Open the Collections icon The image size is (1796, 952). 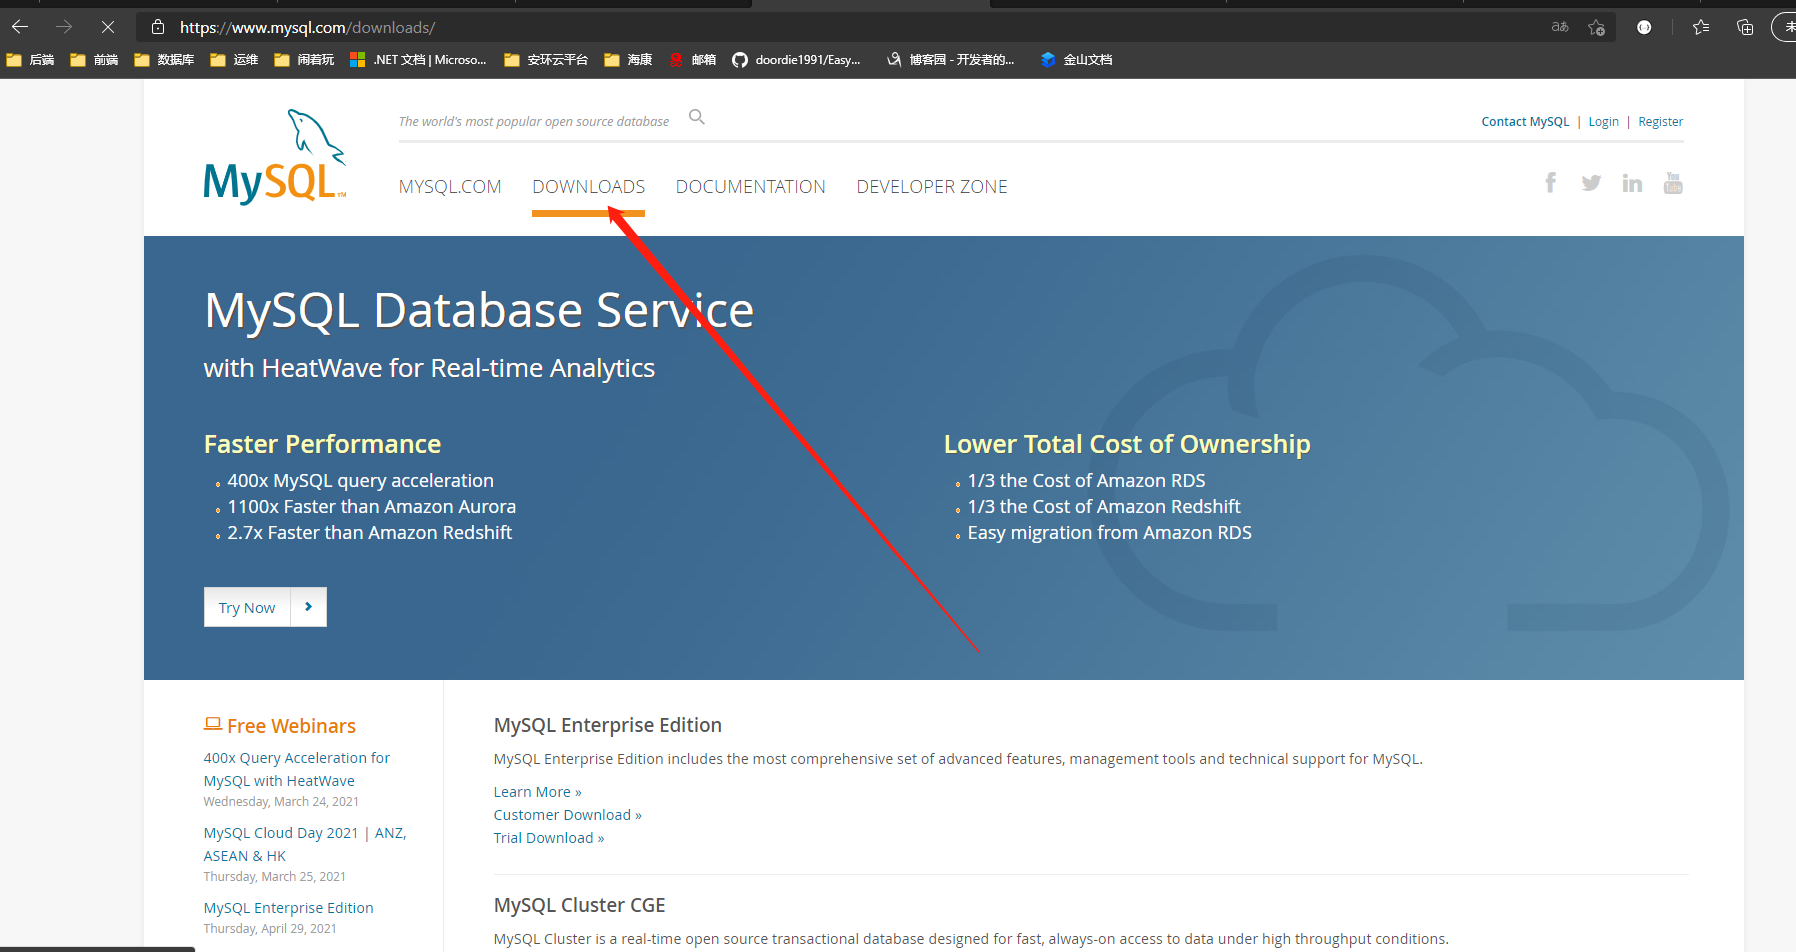[x=1745, y=27]
